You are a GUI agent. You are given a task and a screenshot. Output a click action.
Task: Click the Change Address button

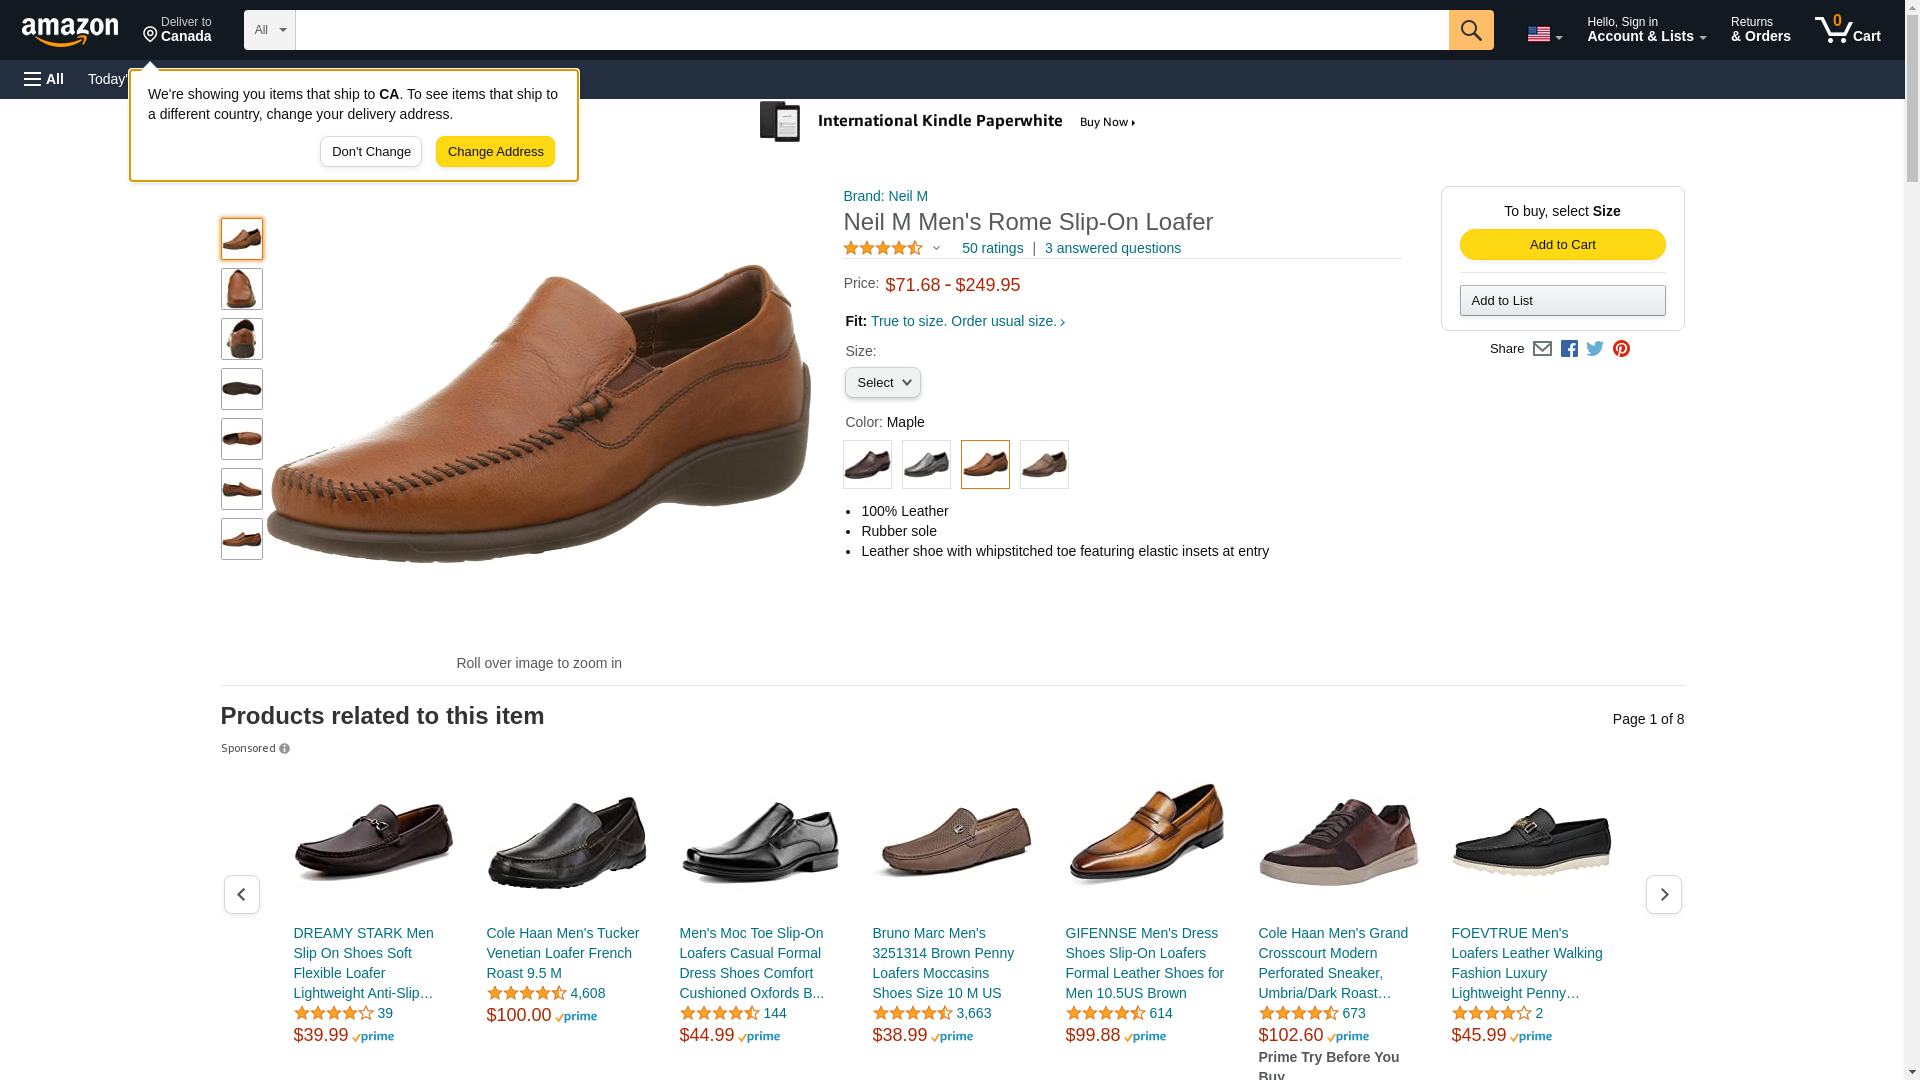click(x=495, y=152)
